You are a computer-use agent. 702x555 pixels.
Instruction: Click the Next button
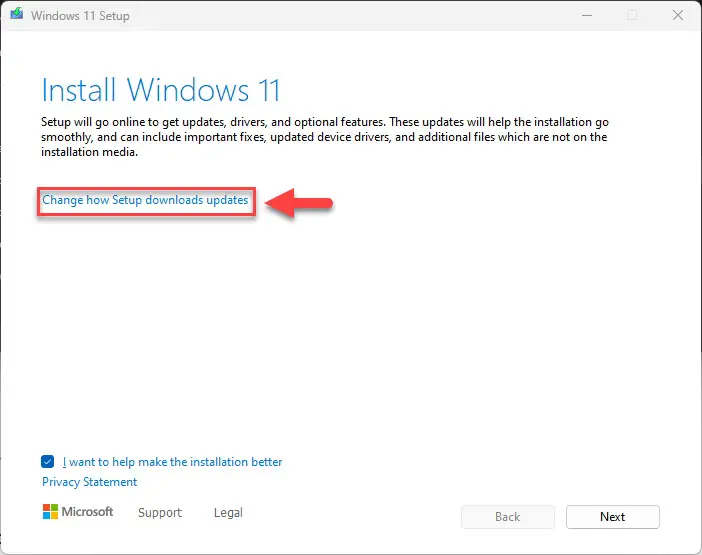612,517
